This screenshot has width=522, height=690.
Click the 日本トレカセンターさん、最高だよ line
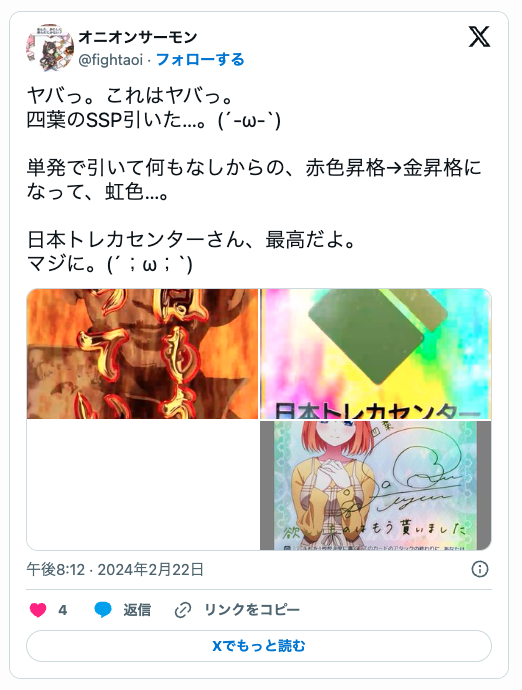coord(191,240)
